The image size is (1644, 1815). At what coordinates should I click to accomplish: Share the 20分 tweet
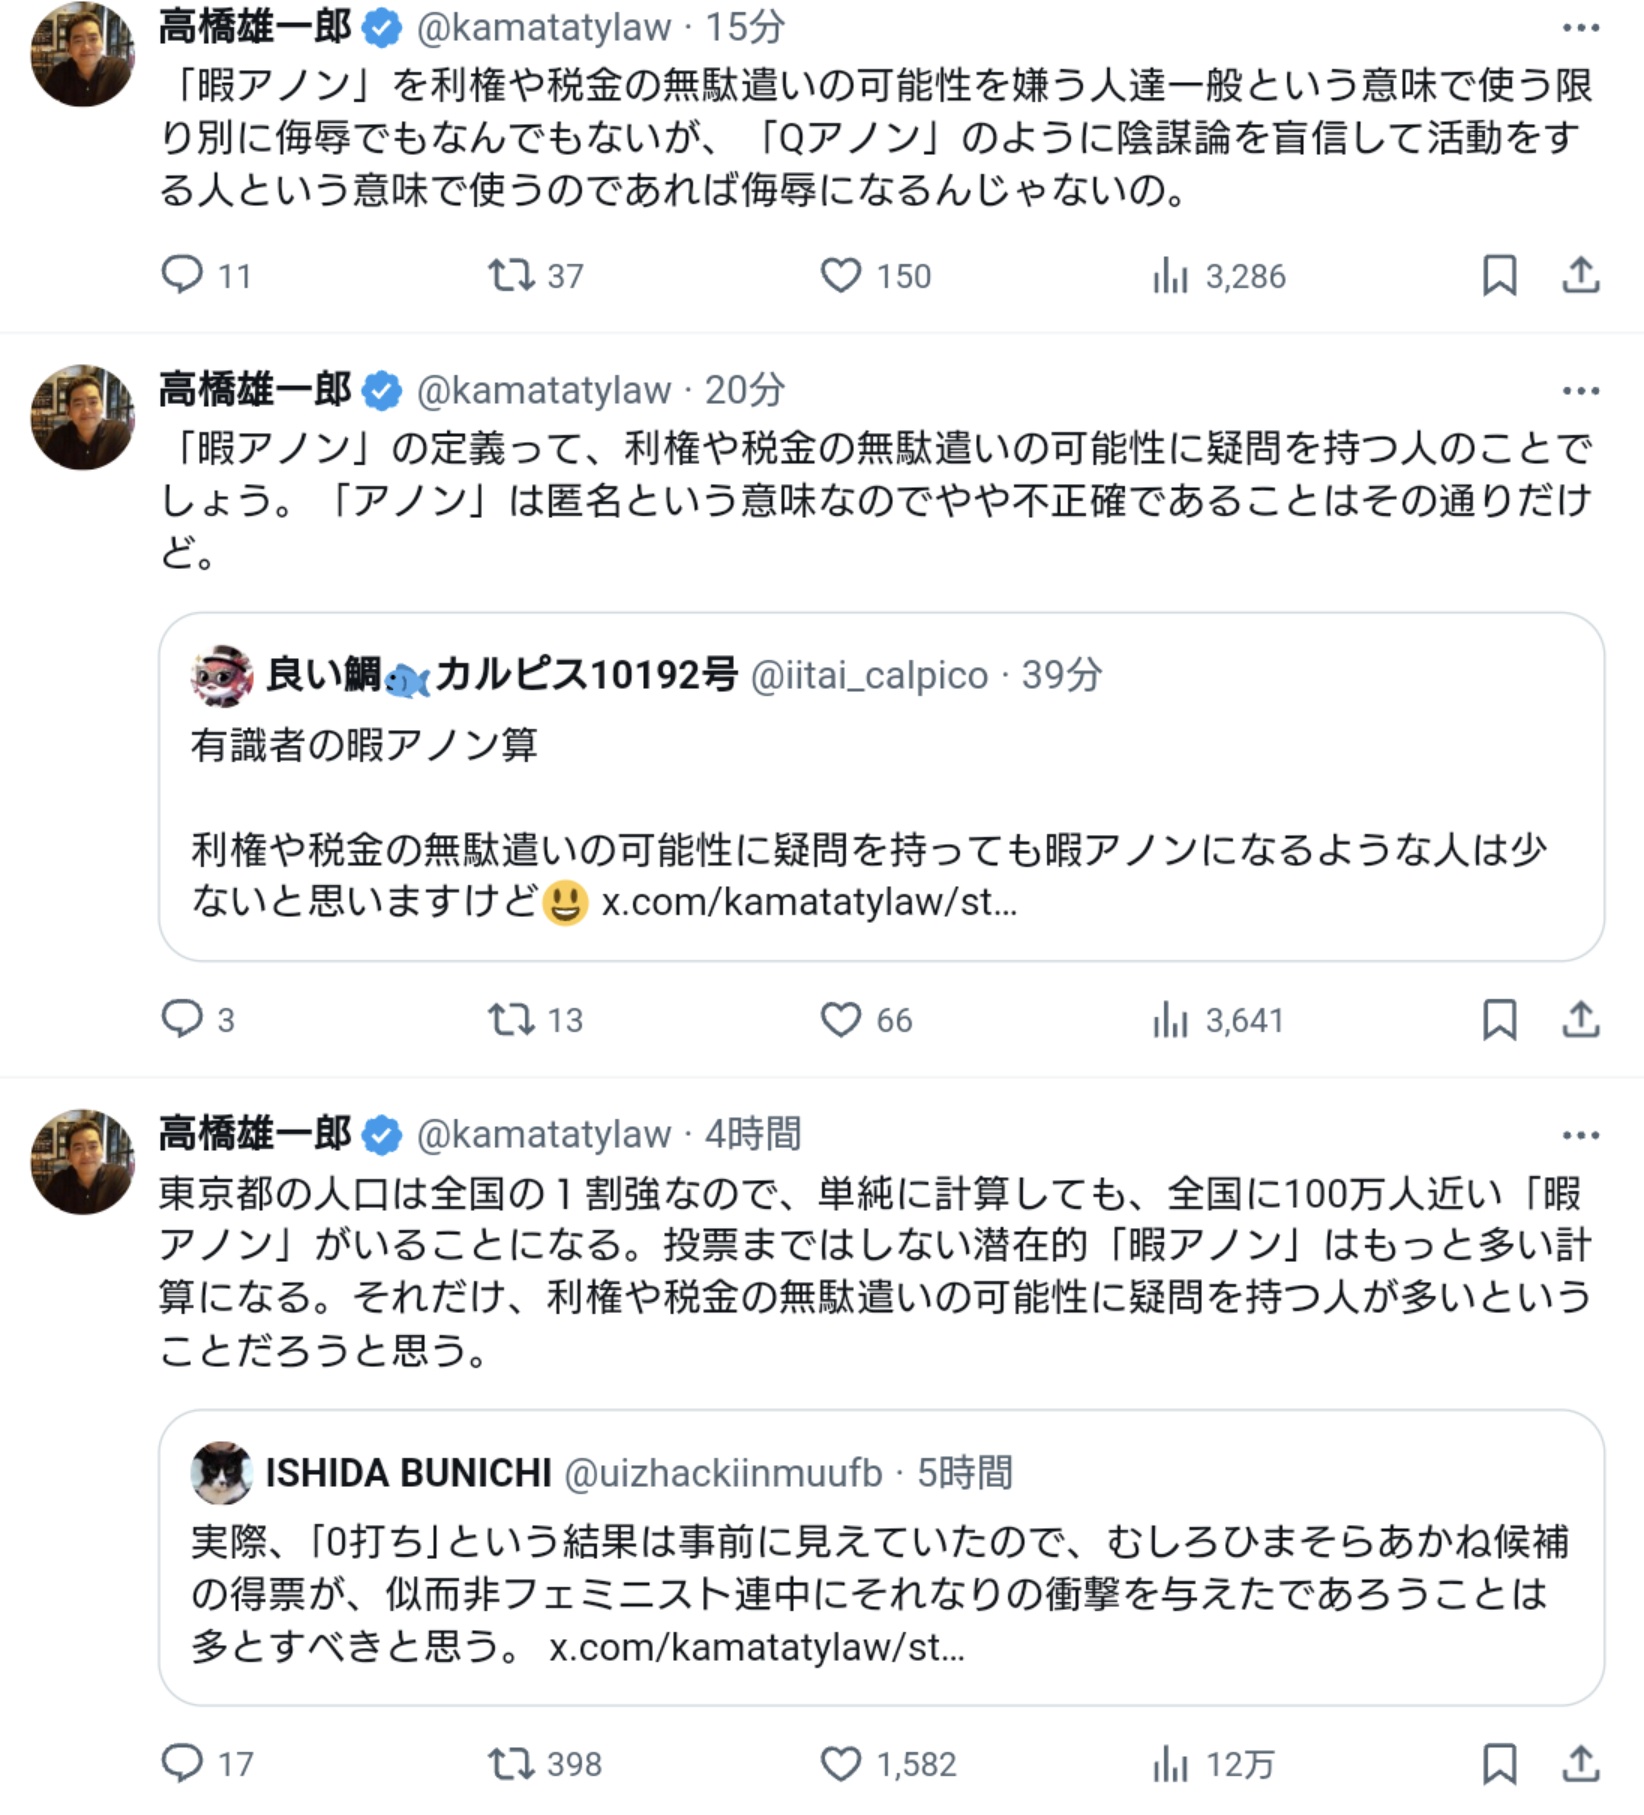point(1580,1018)
